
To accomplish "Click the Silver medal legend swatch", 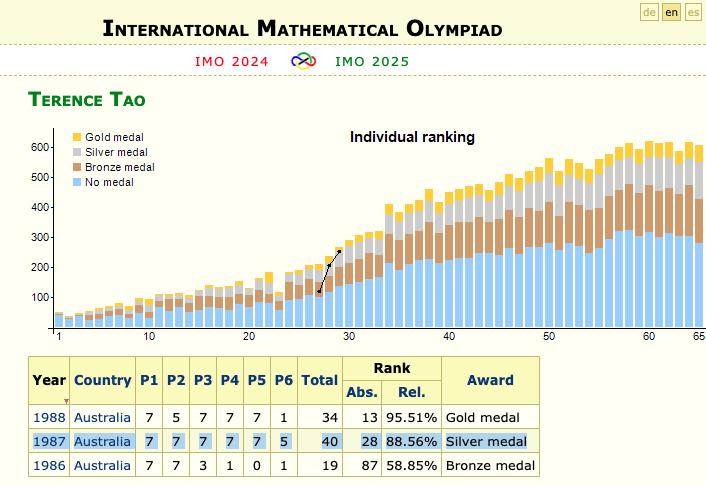I will point(77,152).
